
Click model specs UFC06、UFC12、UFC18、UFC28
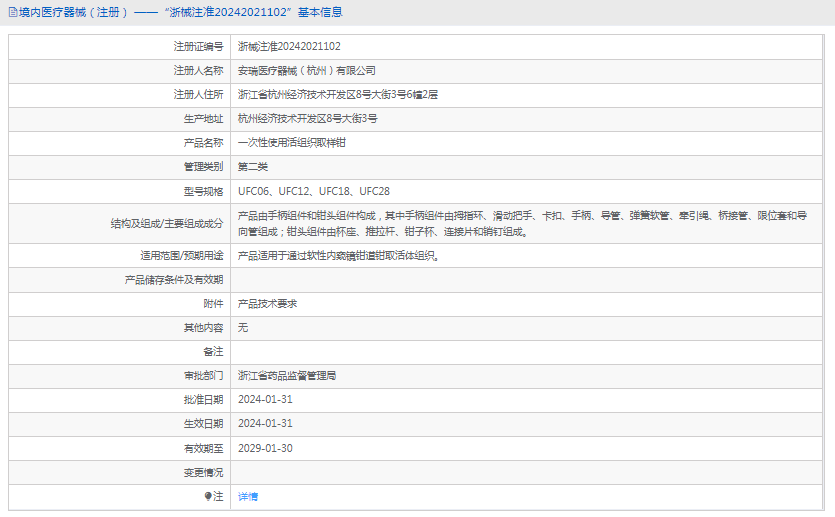314,191
